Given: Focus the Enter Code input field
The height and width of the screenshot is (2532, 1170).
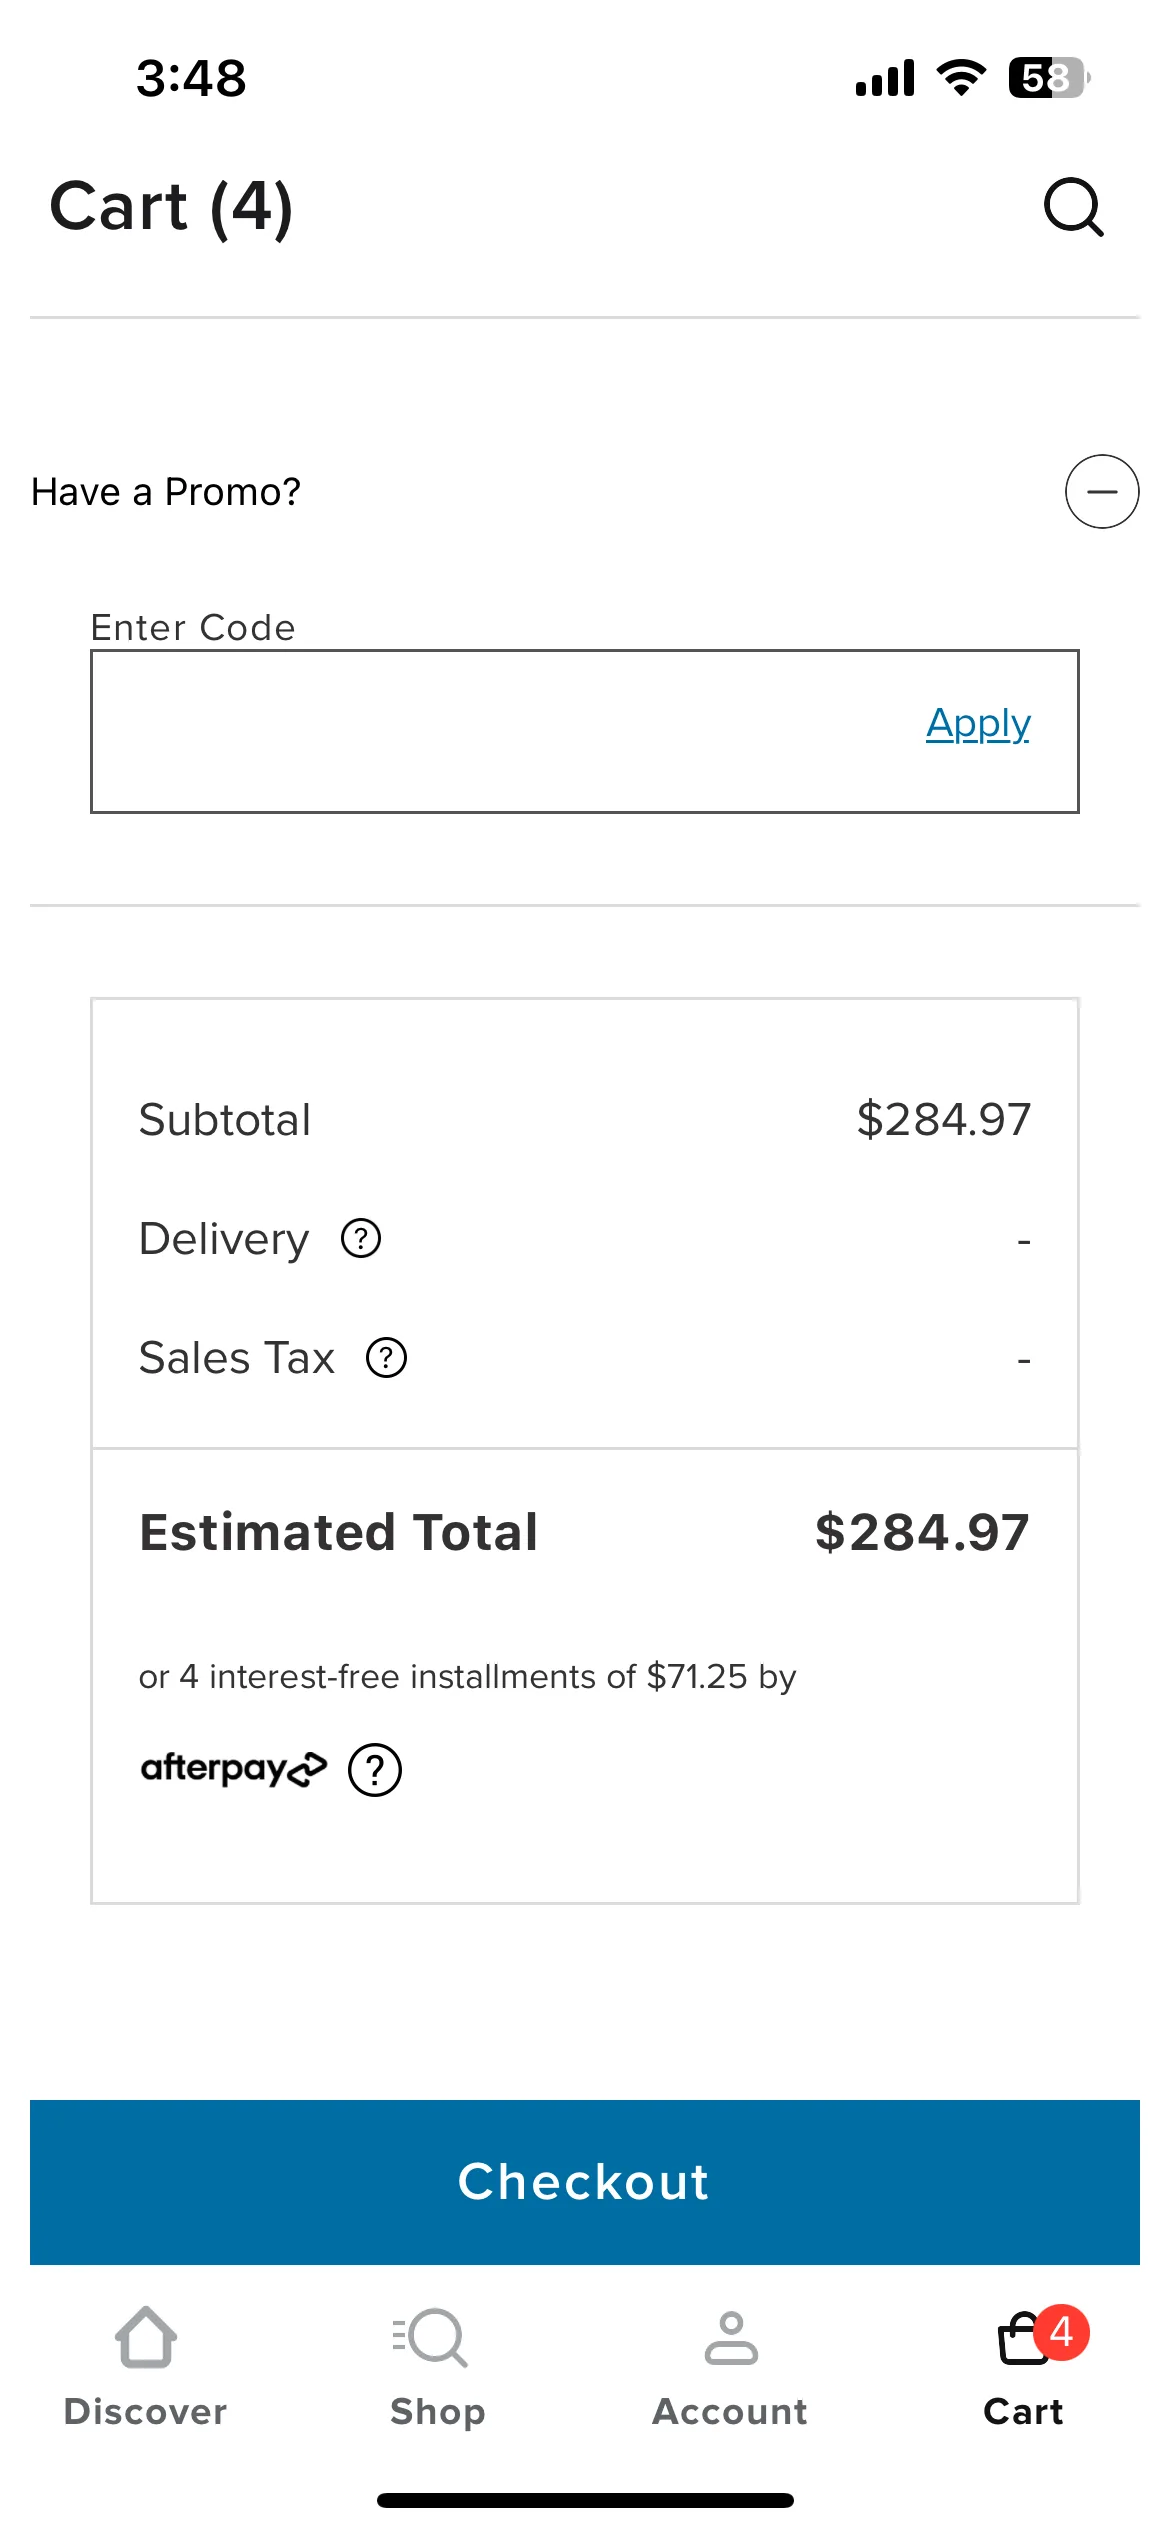Looking at the screenshot, I should (585, 731).
